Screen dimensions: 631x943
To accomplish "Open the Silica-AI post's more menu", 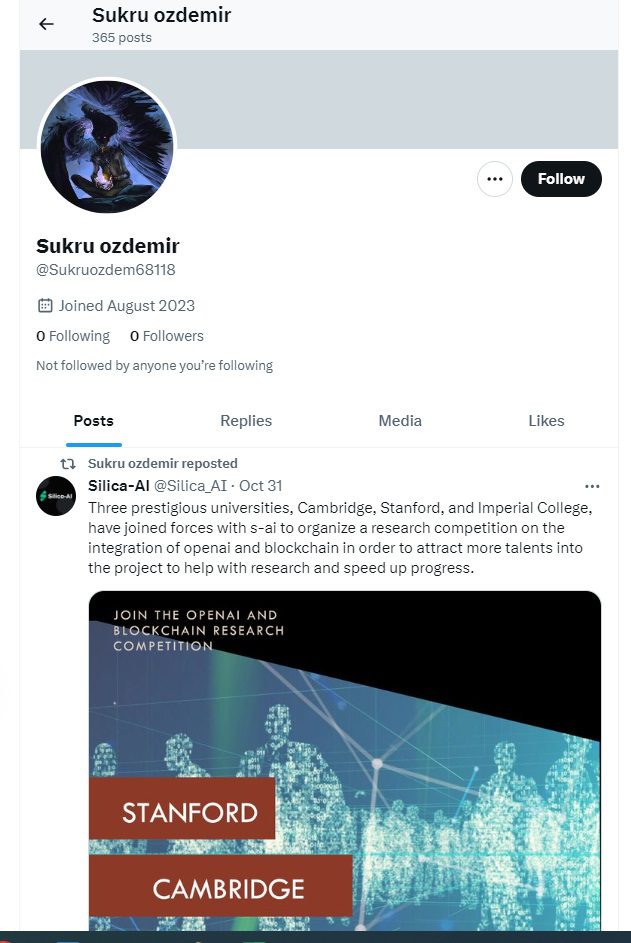I will 592,486.
